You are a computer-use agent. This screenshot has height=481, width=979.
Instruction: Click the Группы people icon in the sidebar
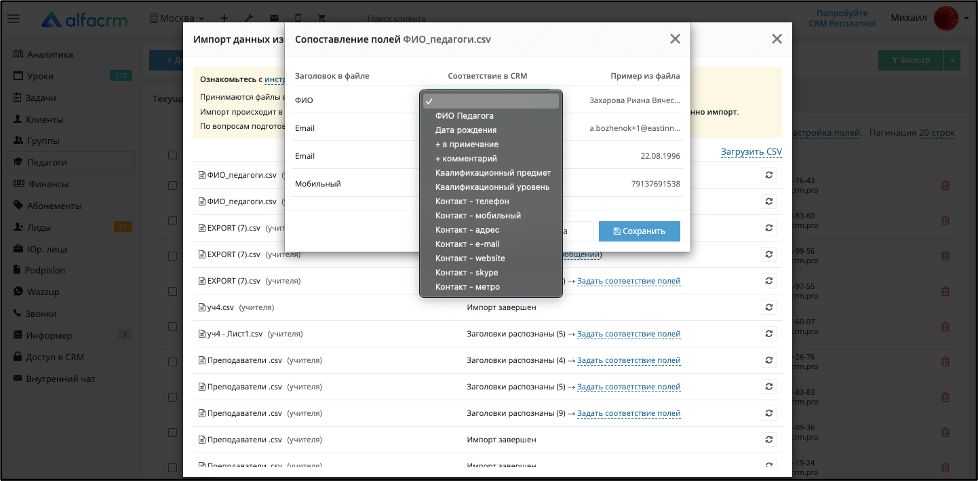click(18, 141)
